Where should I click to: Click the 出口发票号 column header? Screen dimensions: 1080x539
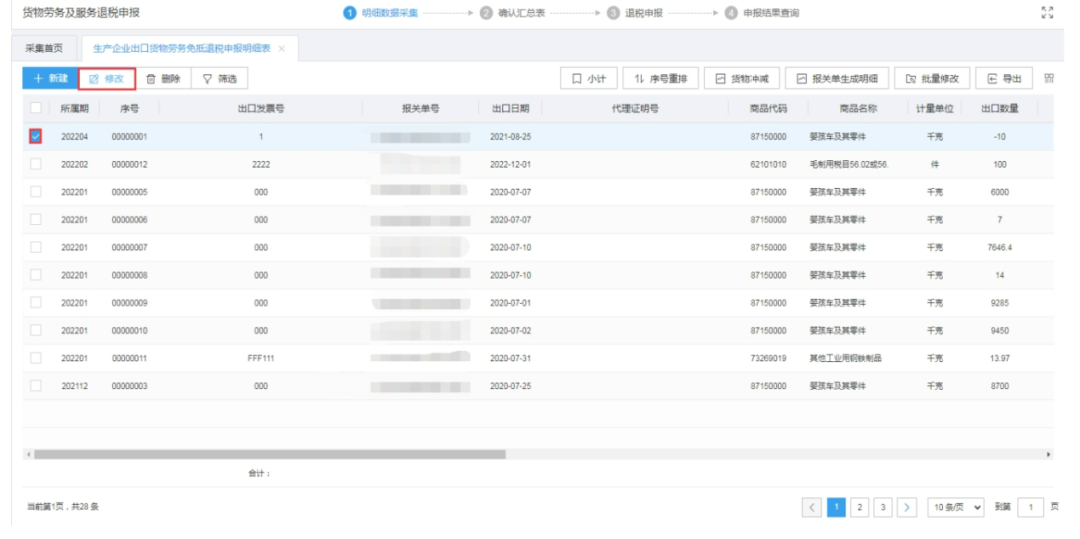pyautogui.click(x=261, y=108)
